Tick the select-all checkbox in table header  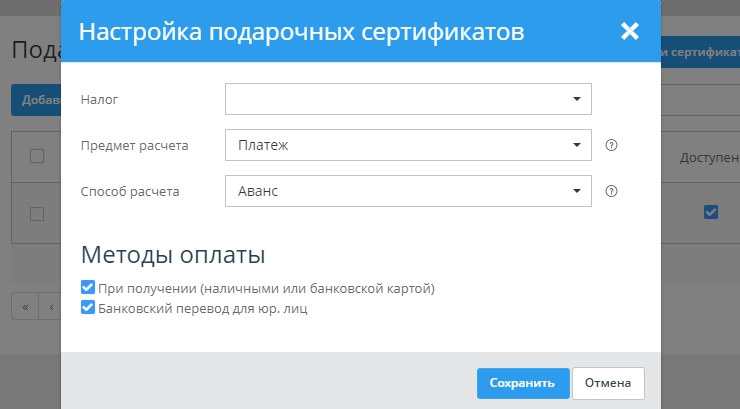pyautogui.click(x=37, y=155)
